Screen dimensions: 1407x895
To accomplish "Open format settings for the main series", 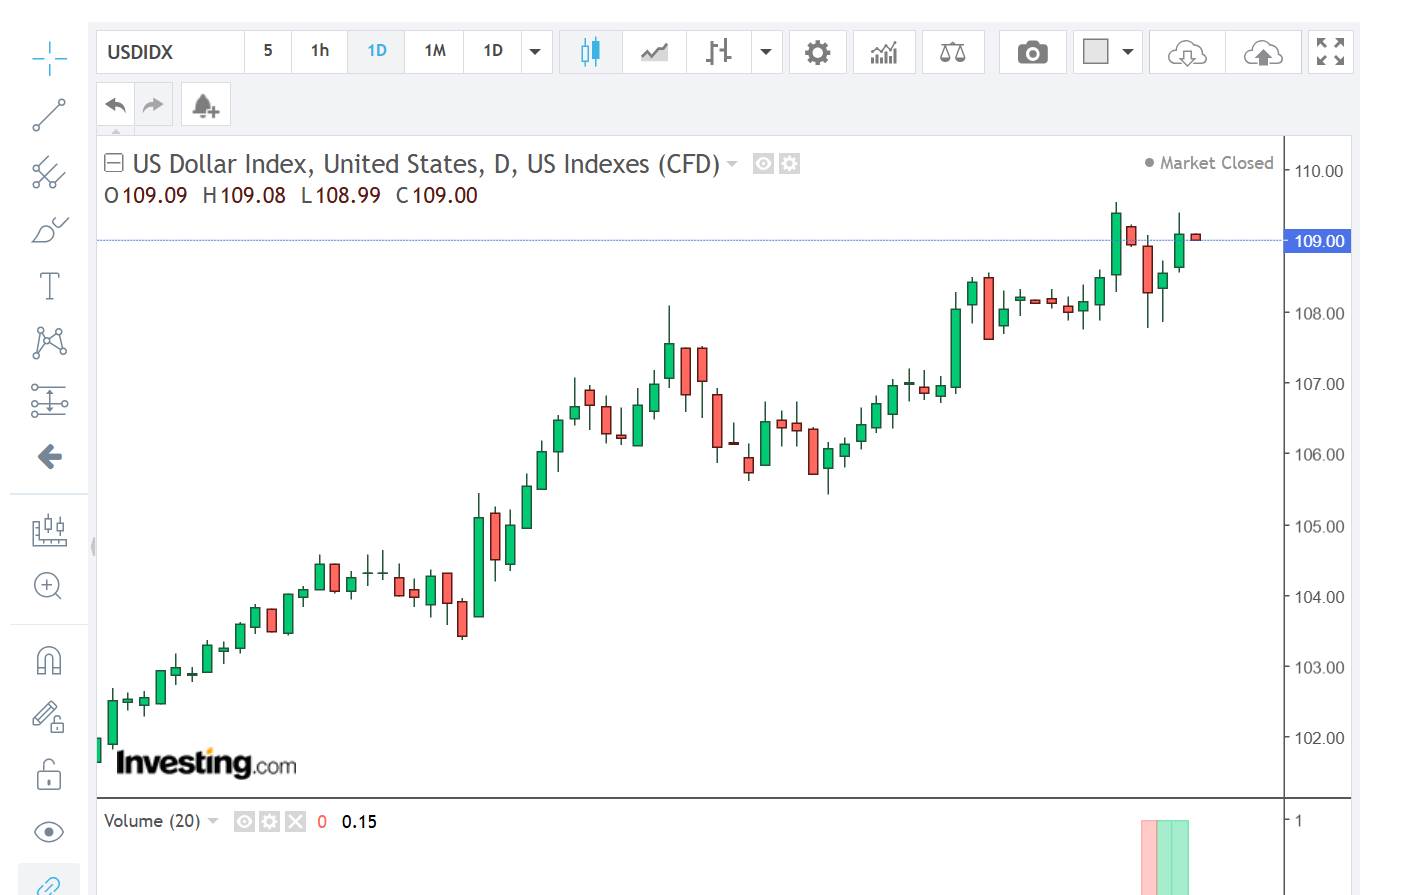I will 789,163.
